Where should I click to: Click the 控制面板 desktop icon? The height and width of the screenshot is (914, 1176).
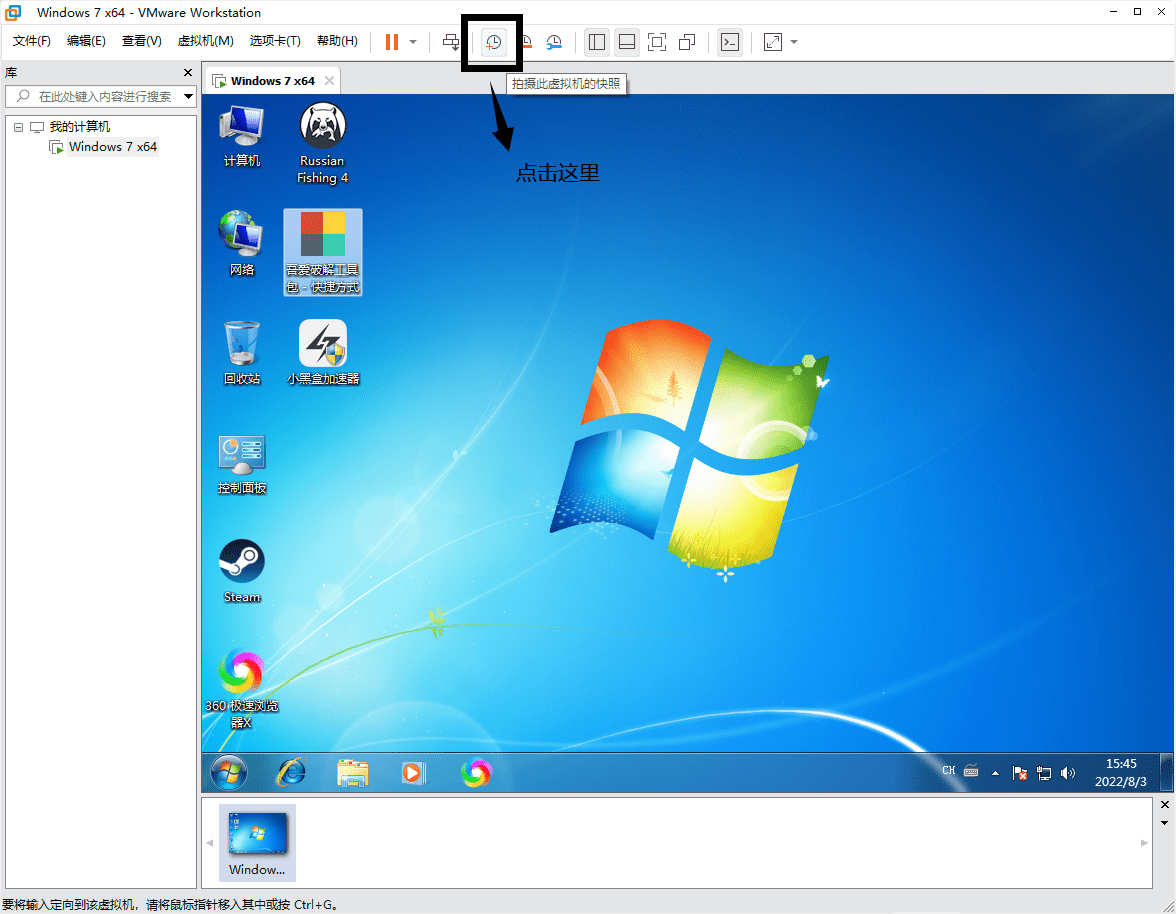[x=242, y=463]
